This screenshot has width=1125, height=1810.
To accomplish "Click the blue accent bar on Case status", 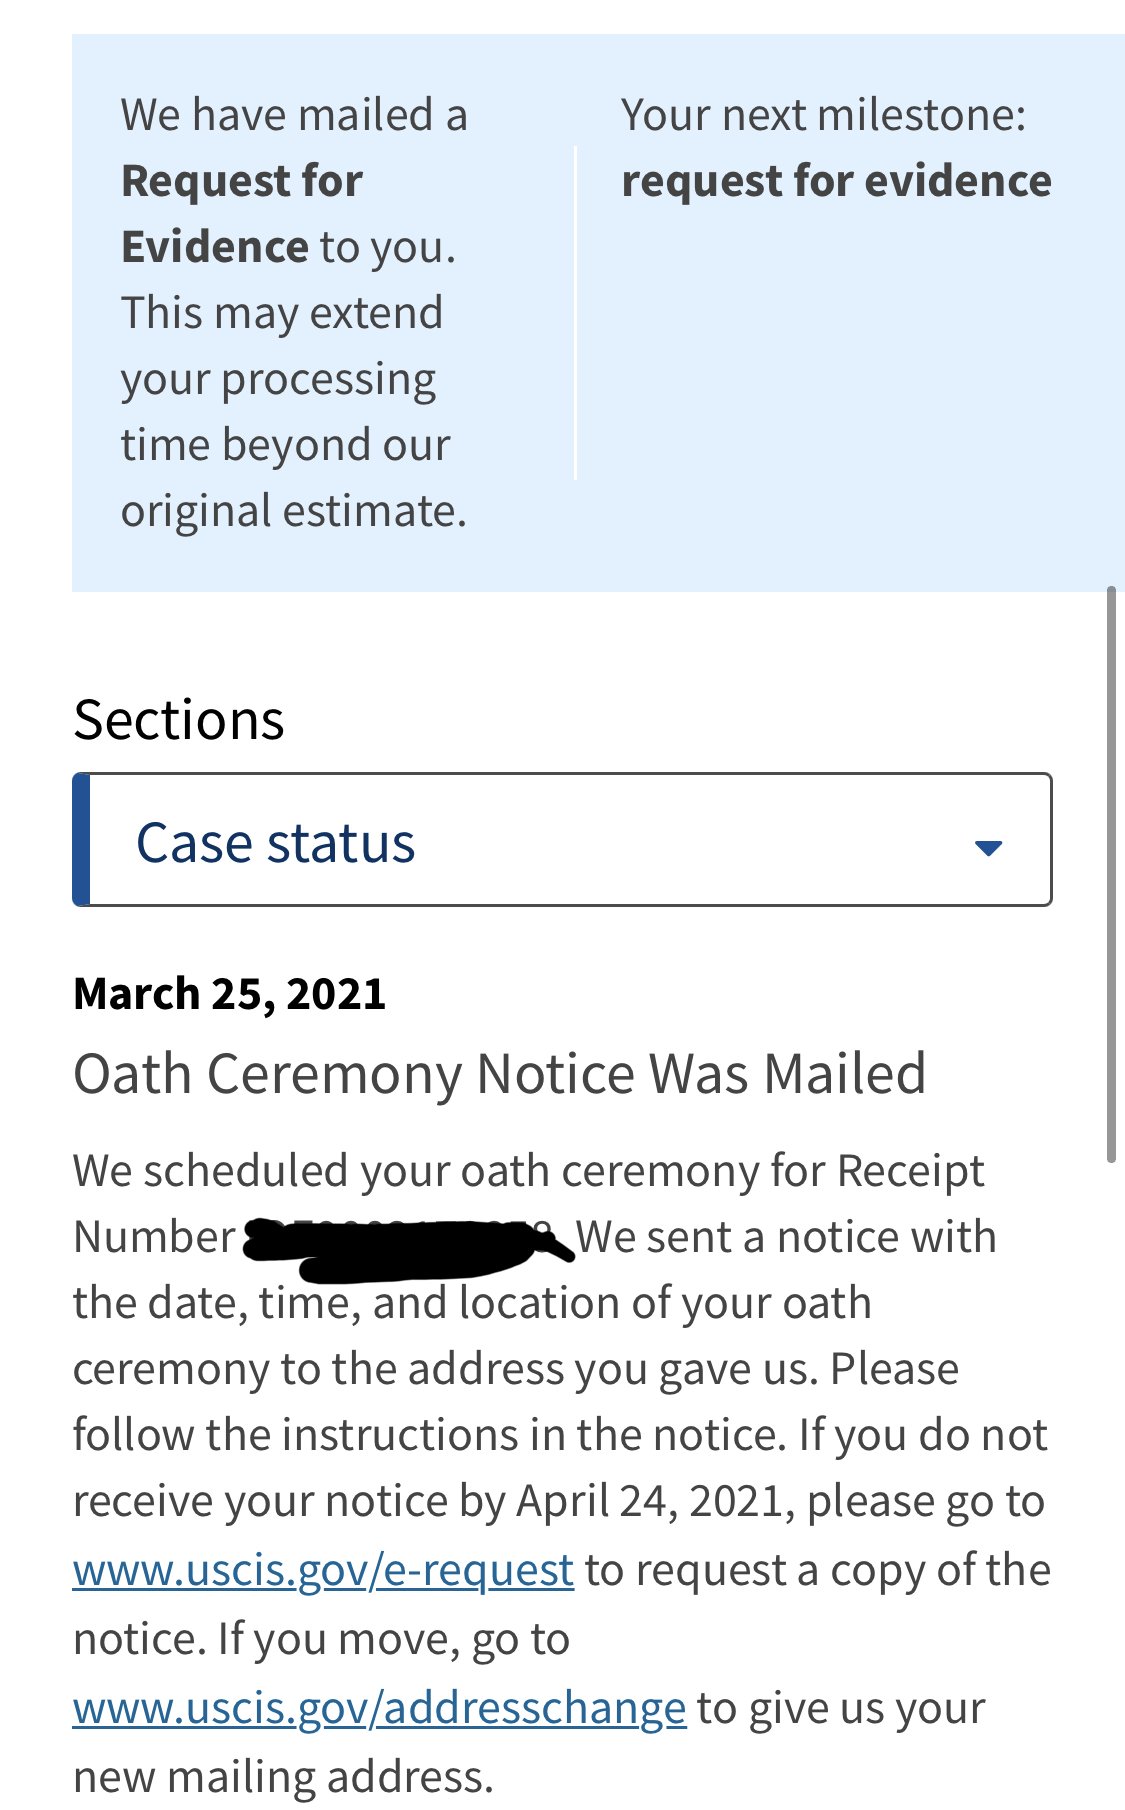I will point(81,839).
